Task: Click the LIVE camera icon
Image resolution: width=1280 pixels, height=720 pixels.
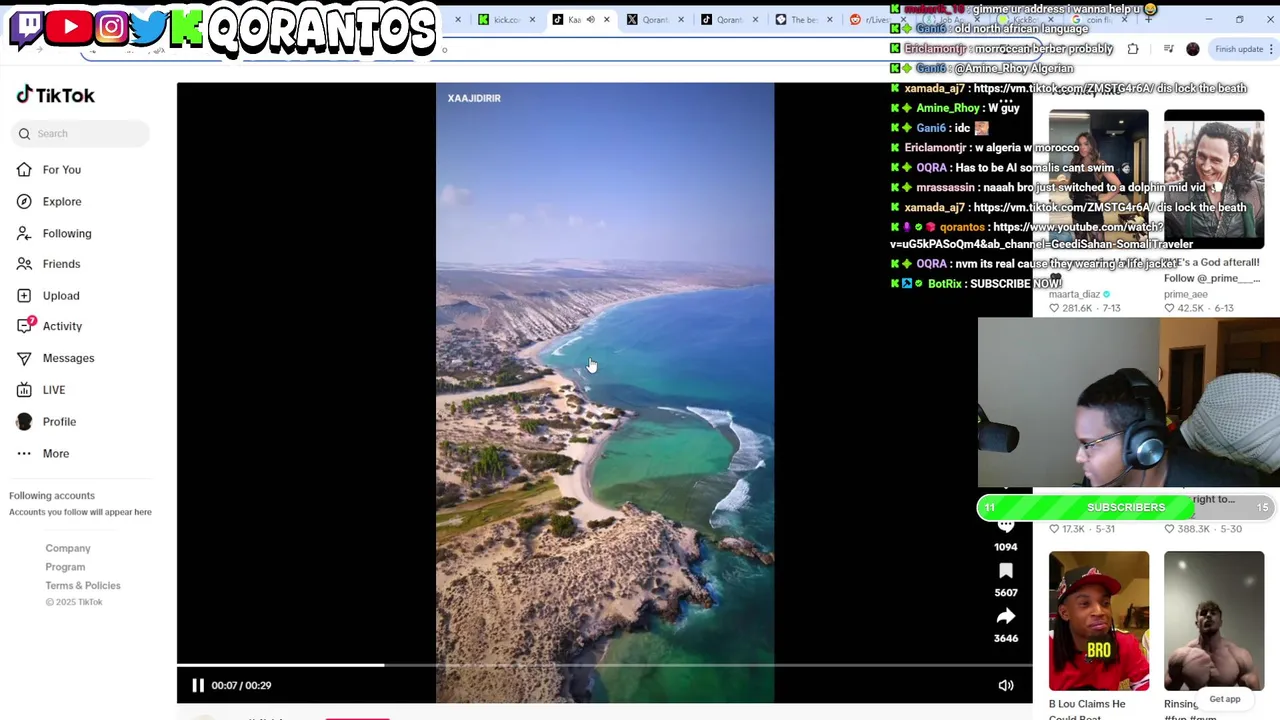Action: (24, 390)
